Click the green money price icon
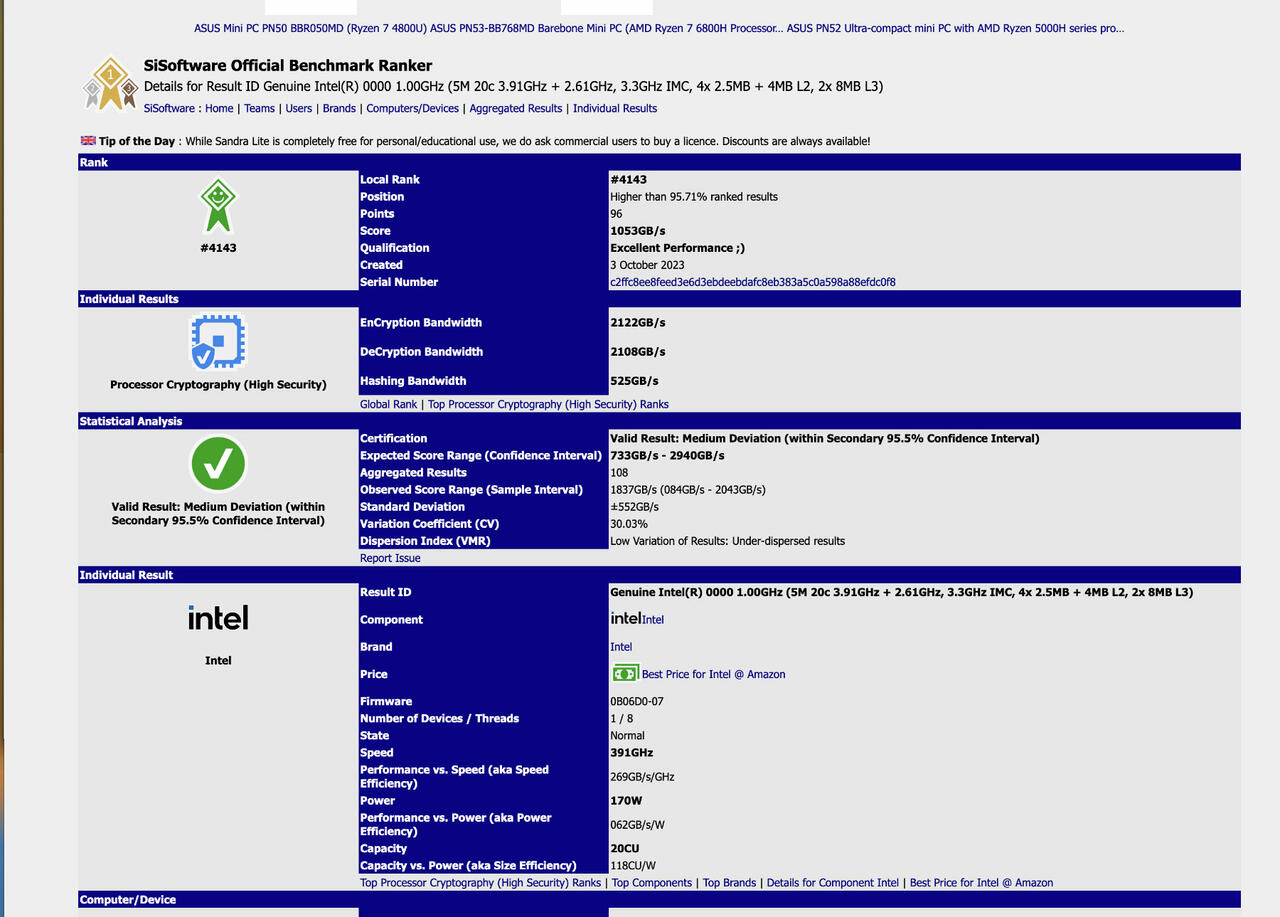1280x917 pixels. [625, 673]
